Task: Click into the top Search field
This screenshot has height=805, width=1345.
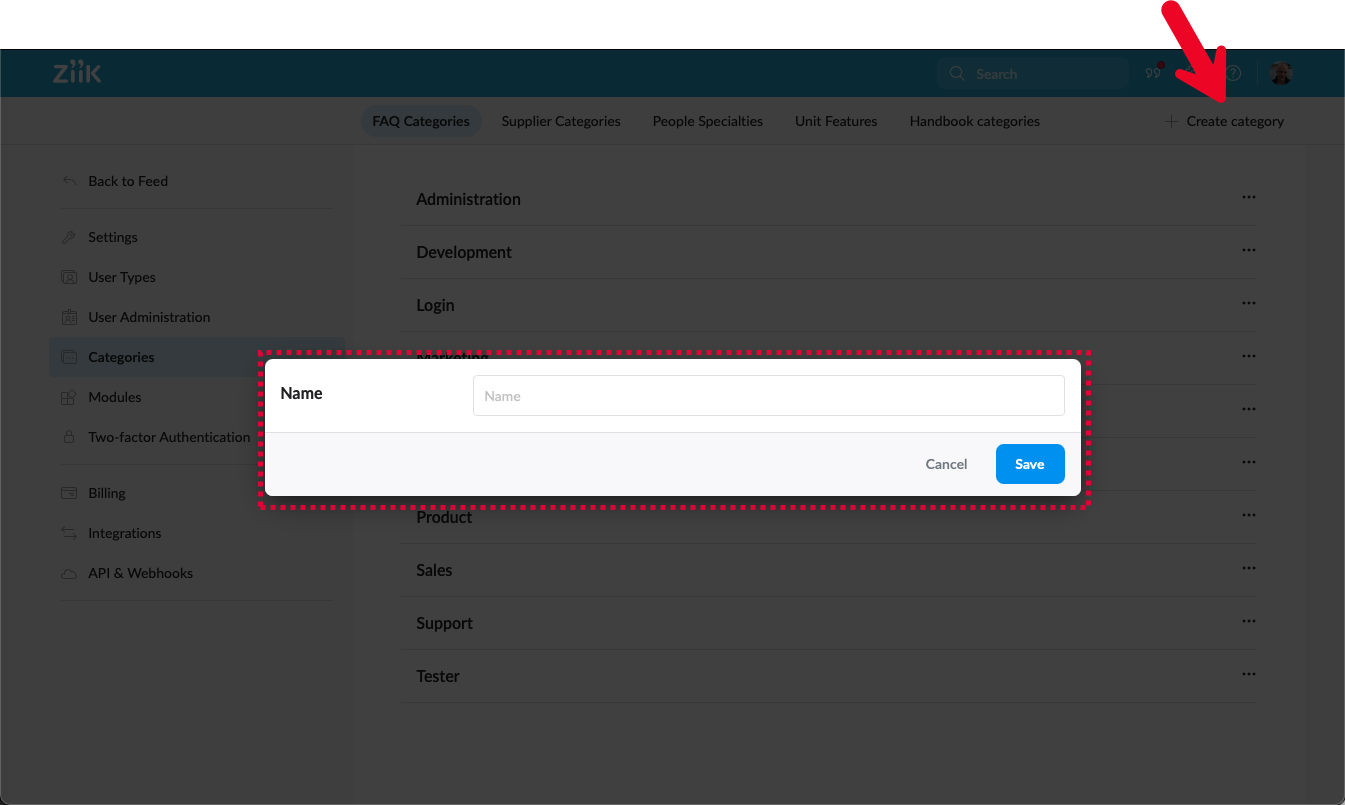Action: 1033,73
